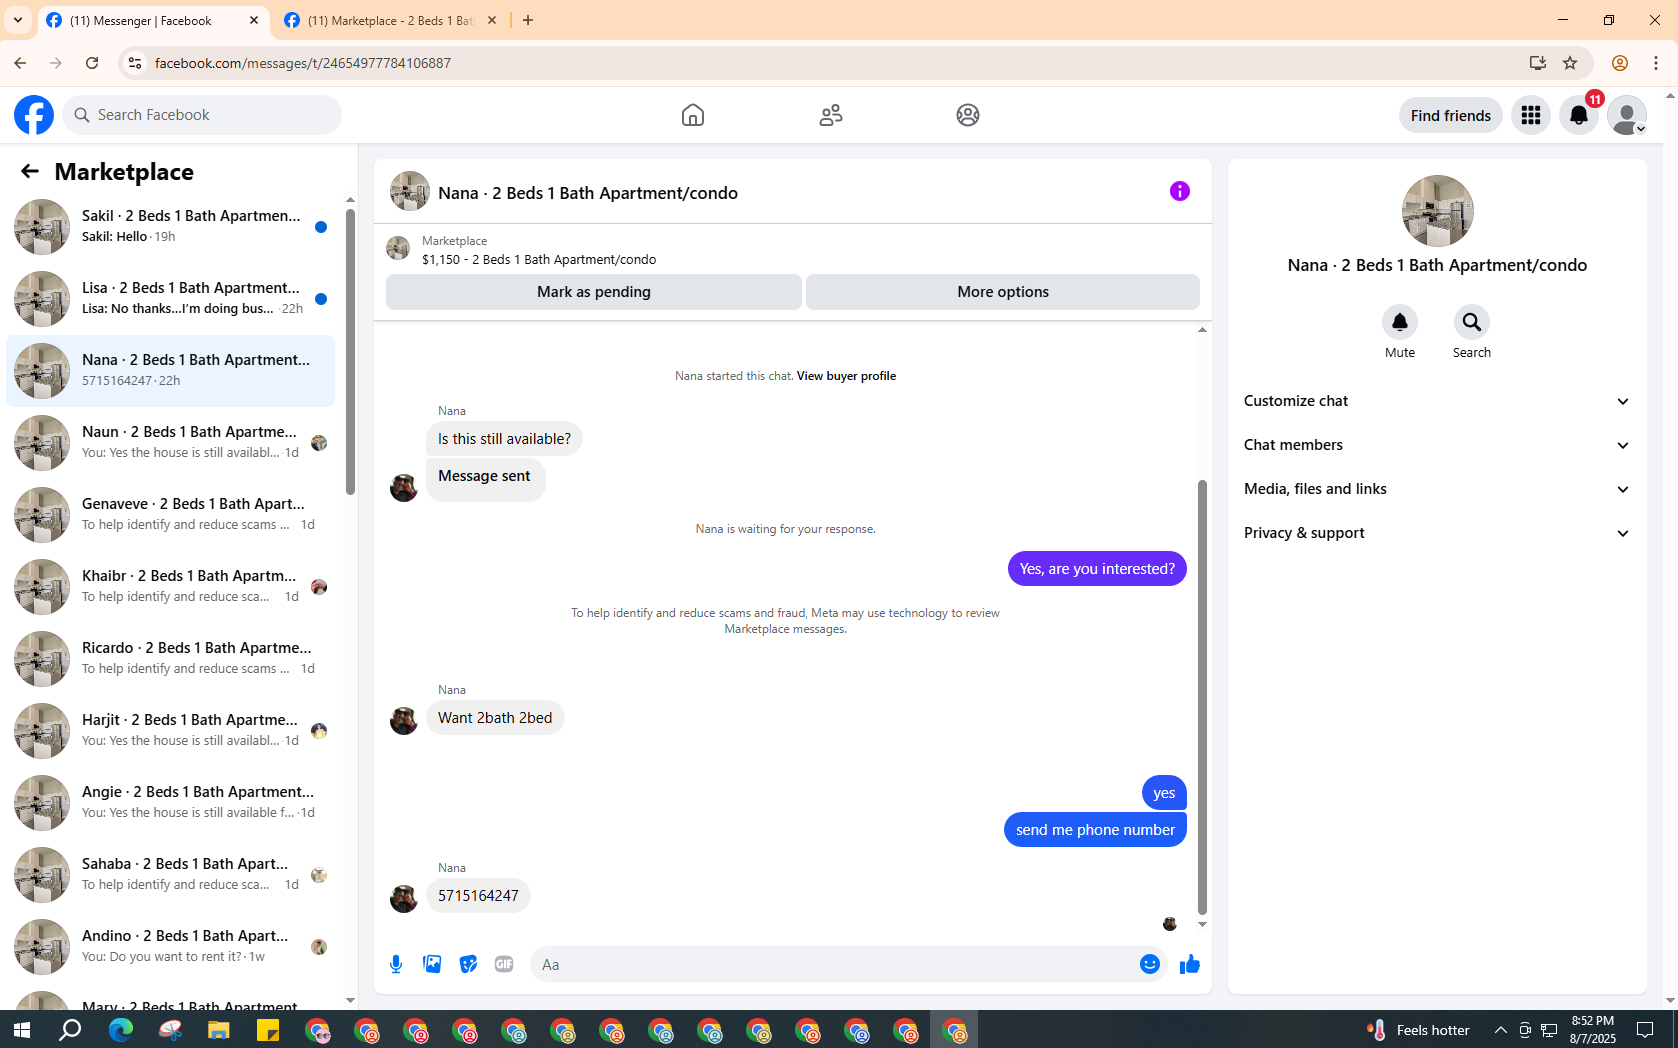
Task: Open the Facebook home feed icon
Action: (692, 115)
